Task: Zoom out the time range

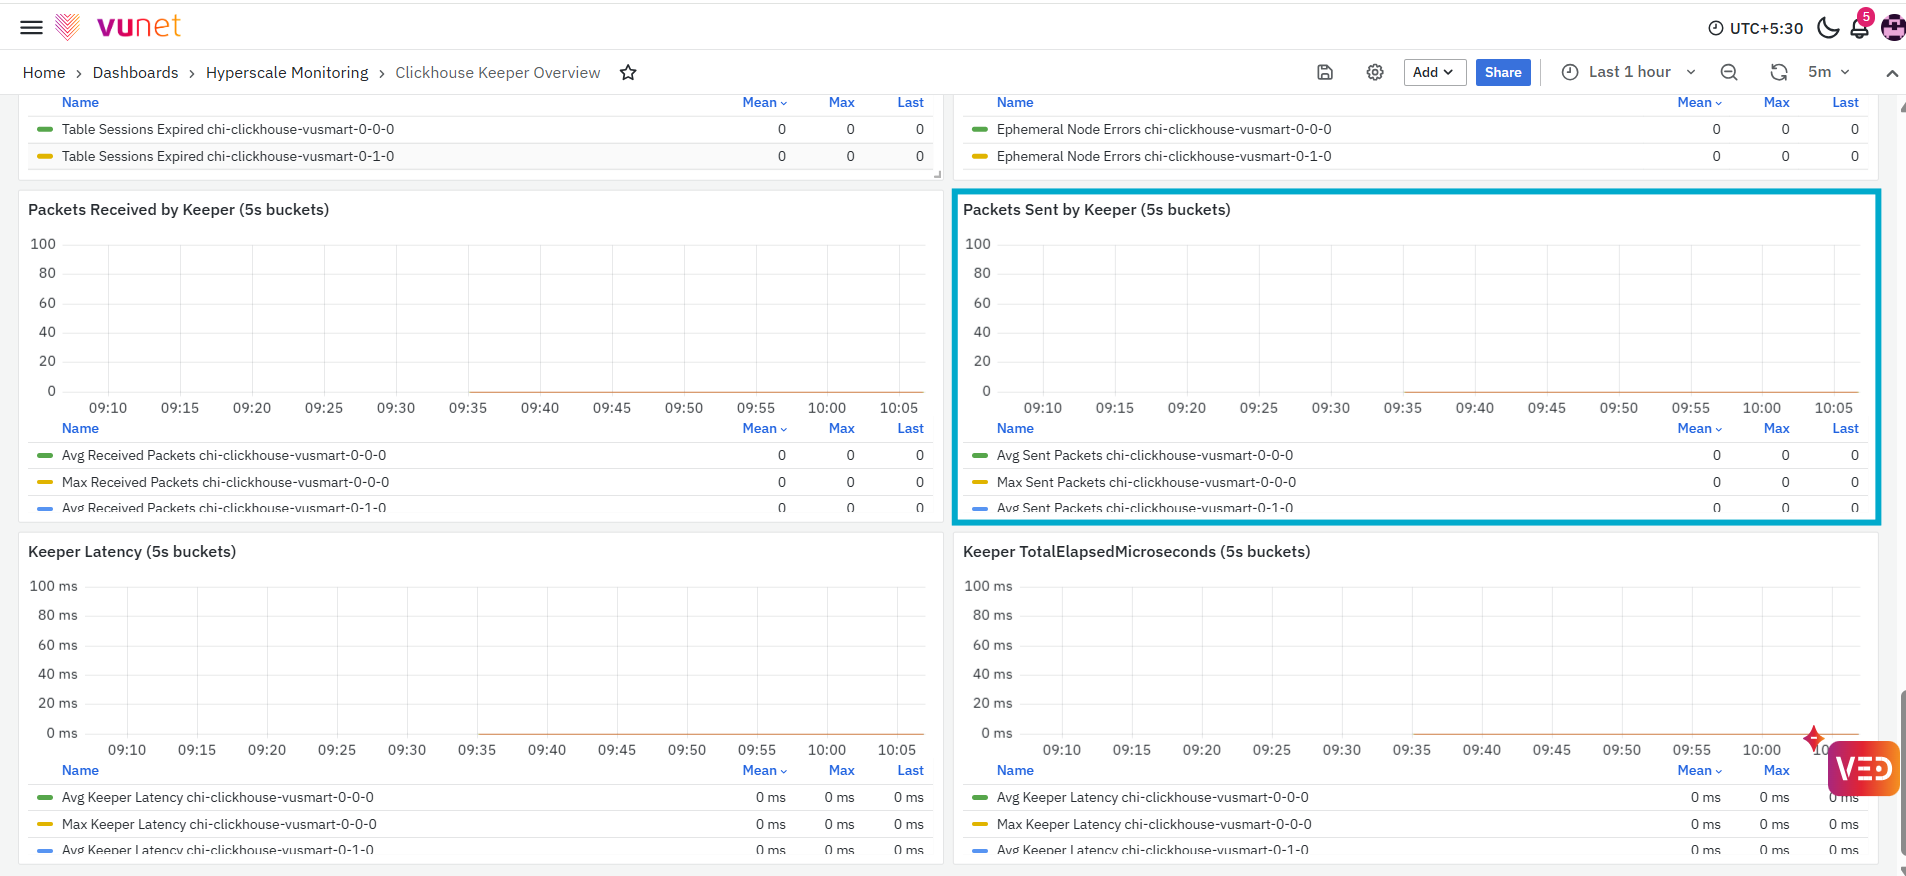Action: click(x=1729, y=72)
